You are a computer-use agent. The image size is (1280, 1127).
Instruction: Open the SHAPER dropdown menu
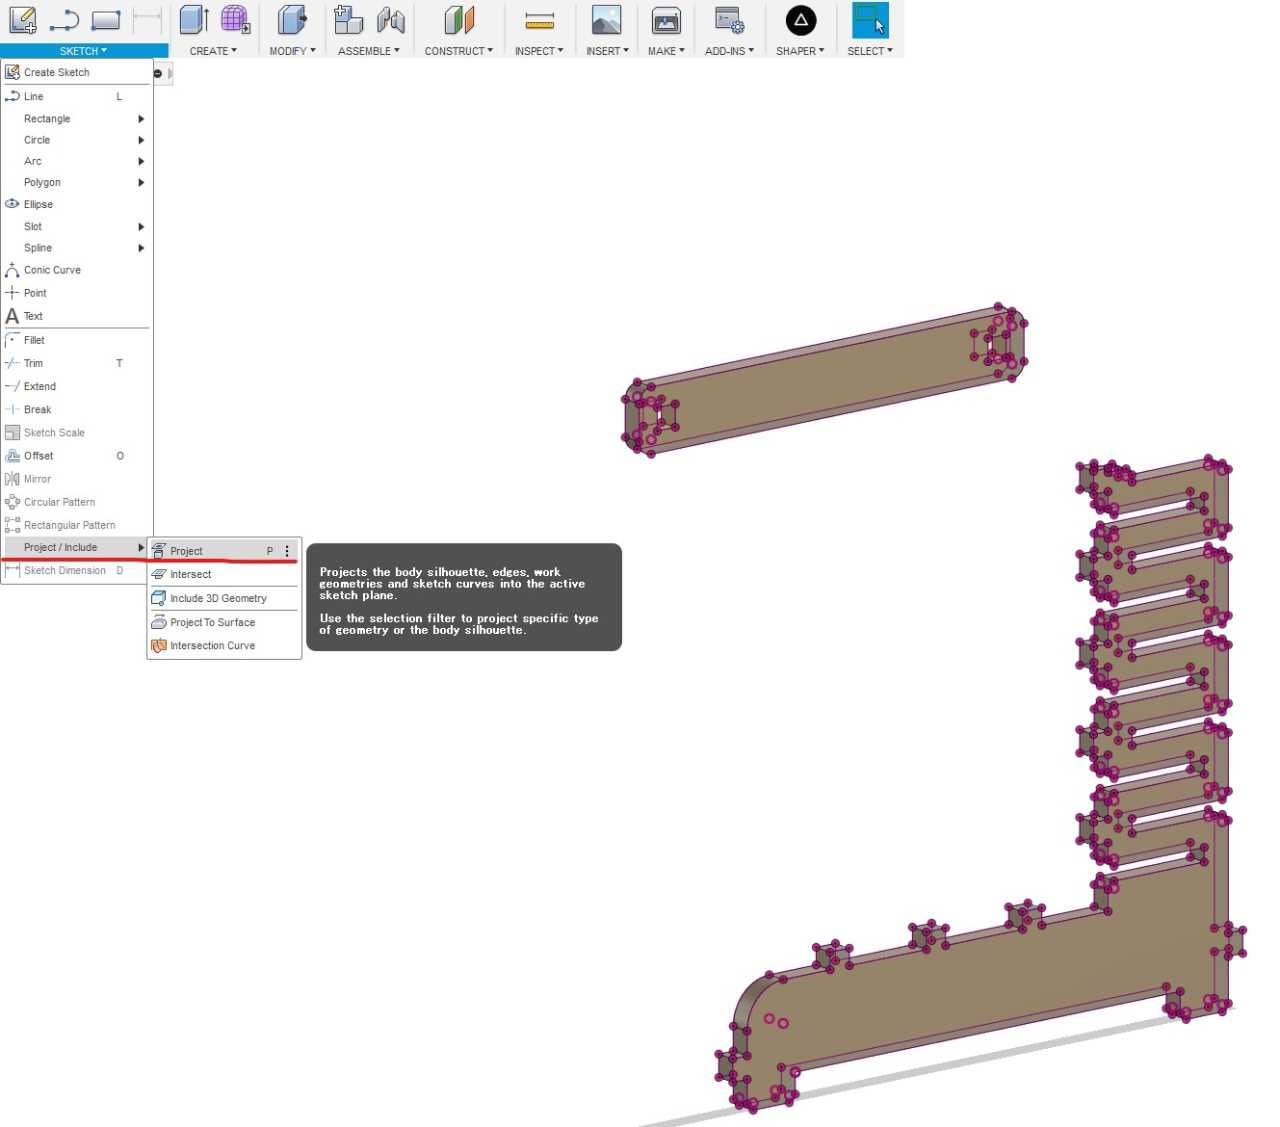(x=800, y=51)
